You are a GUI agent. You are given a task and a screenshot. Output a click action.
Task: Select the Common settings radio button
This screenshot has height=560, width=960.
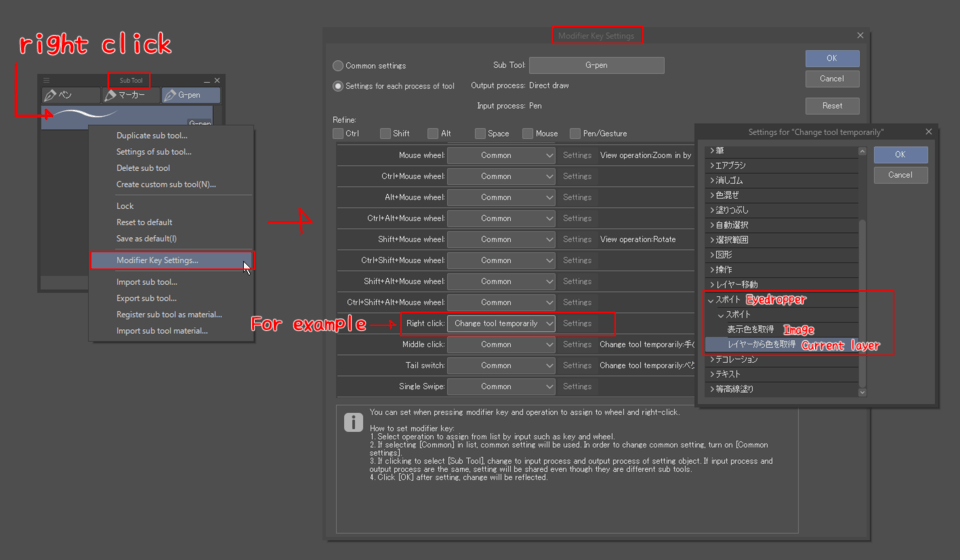coord(339,66)
